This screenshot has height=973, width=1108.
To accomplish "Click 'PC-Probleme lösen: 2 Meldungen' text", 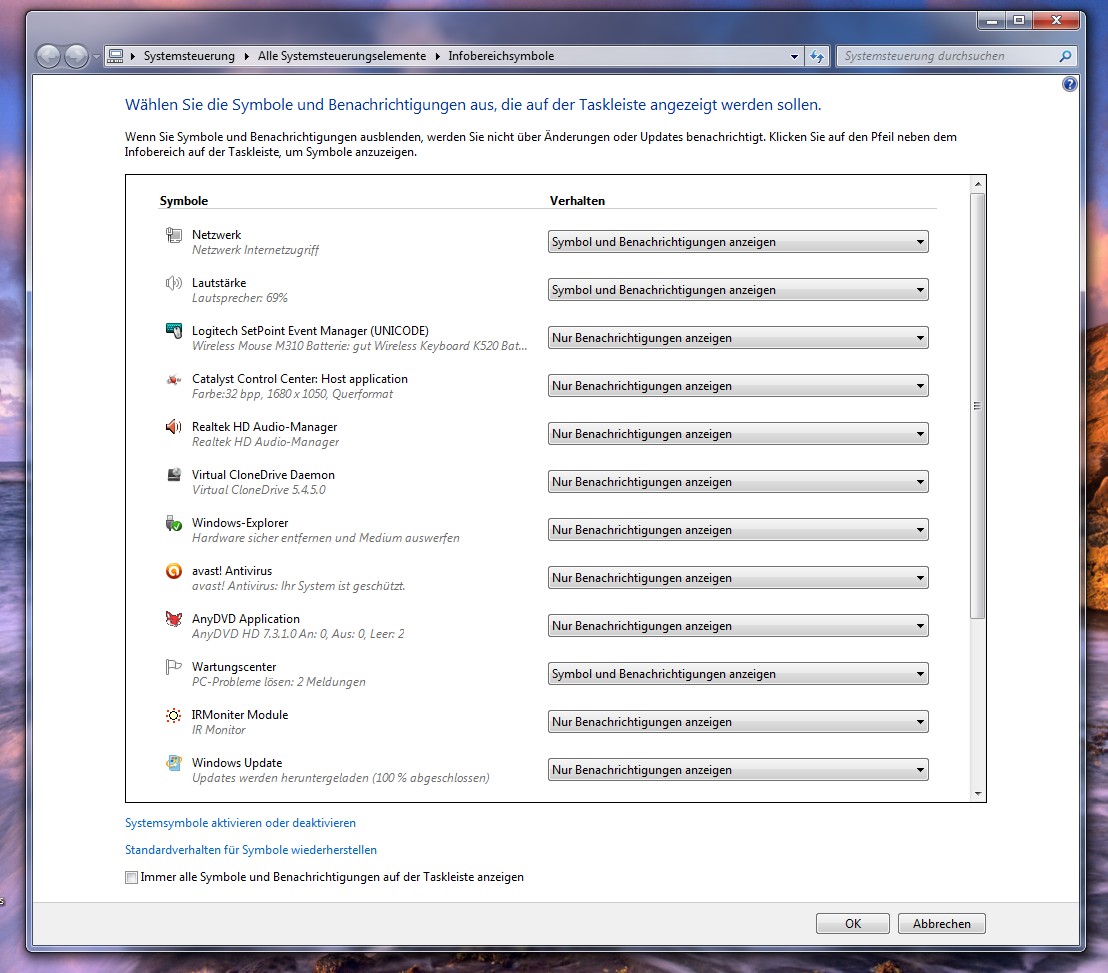I will click(278, 683).
